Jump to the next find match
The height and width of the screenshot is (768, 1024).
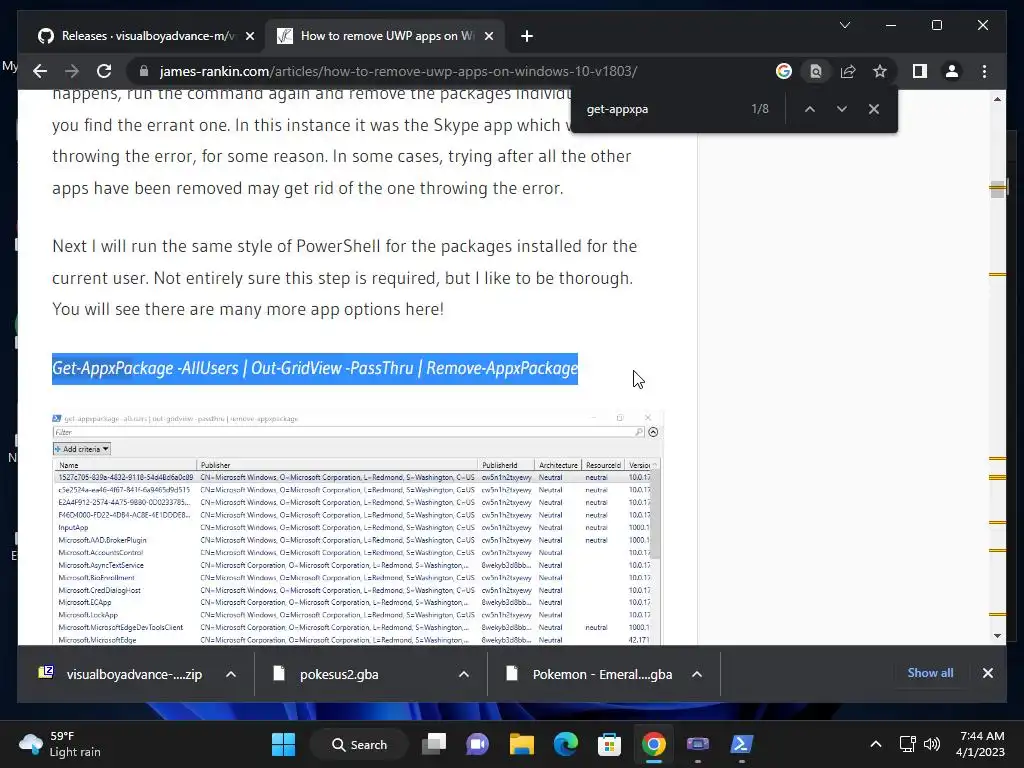point(842,109)
